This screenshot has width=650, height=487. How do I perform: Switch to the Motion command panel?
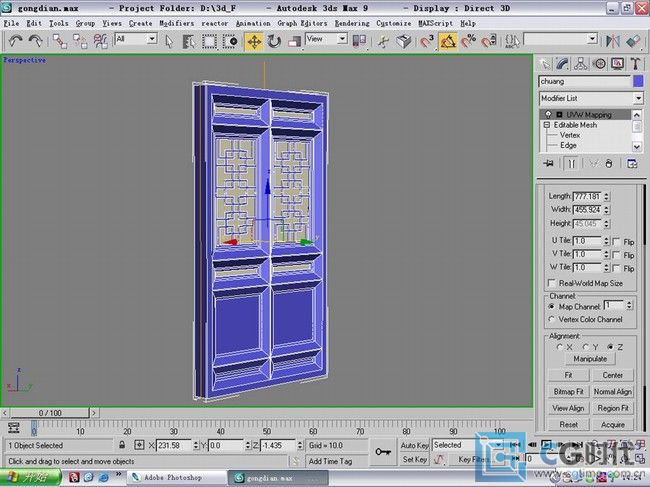(599, 64)
